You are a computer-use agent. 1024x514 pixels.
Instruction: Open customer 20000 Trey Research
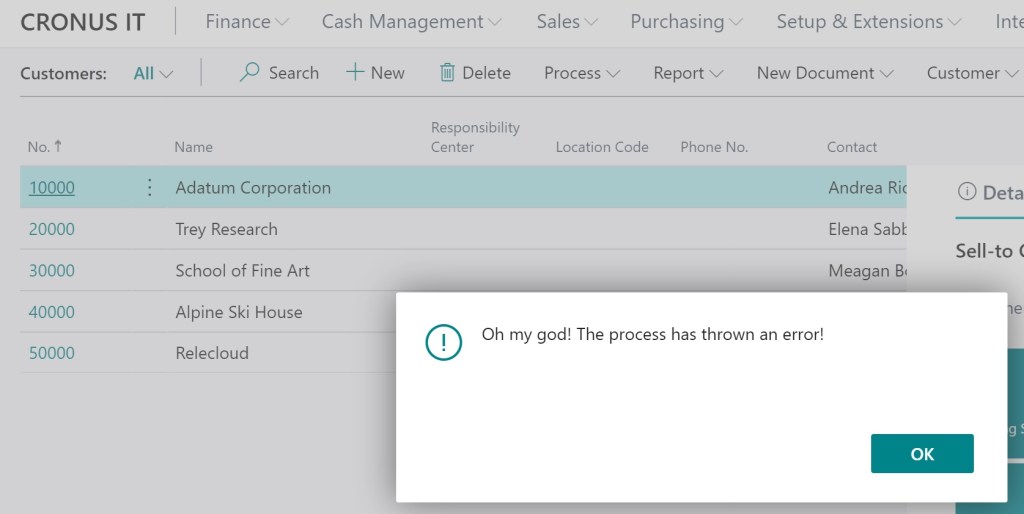[x=51, y=229]
